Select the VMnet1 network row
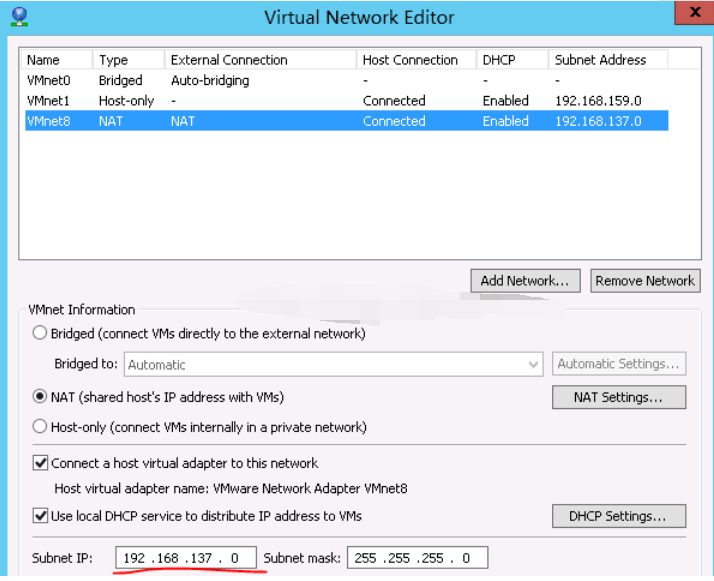Viewport: 714px width, 581px height. [x=347, y=101]
